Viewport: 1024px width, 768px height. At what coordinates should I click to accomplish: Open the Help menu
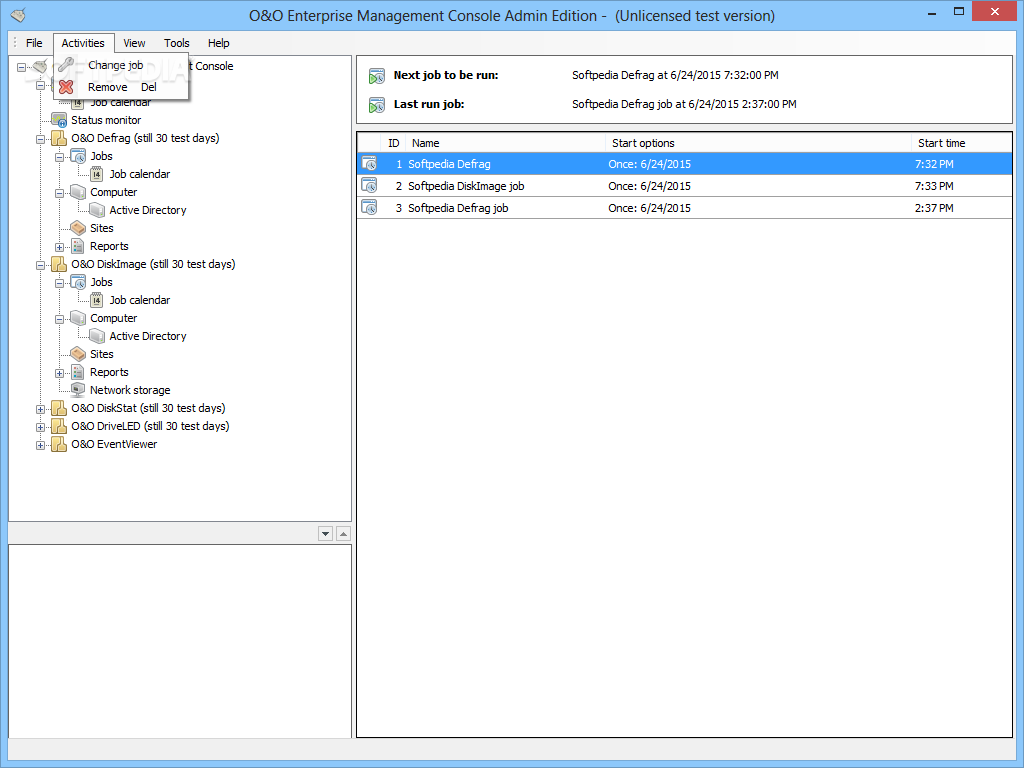click(218, 43)
